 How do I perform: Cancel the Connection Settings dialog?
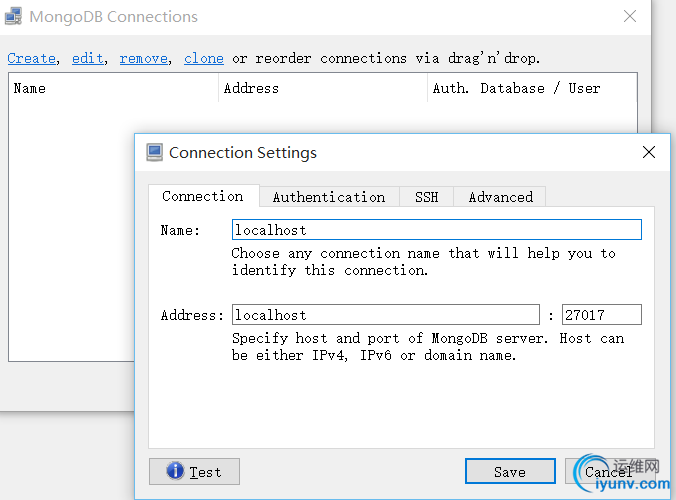coord(610,472)
